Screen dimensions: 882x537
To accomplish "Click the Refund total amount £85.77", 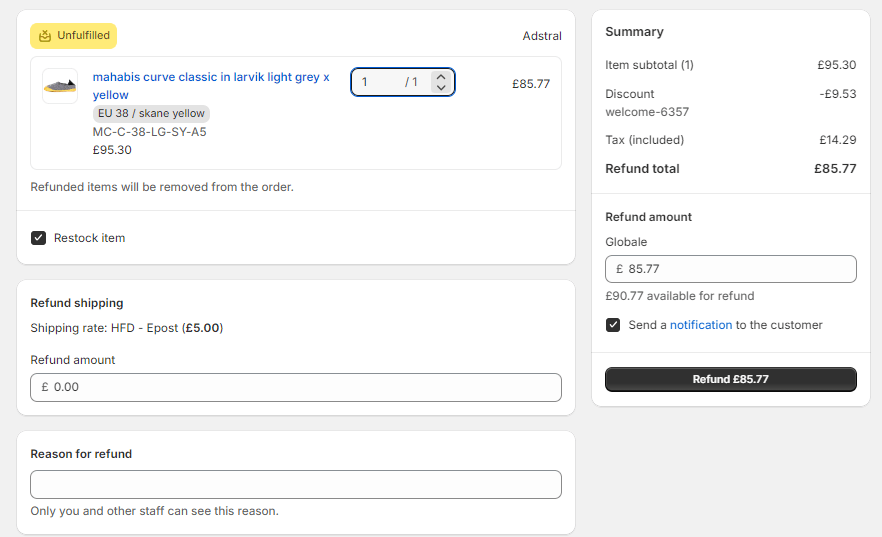I will click(835, 169).
